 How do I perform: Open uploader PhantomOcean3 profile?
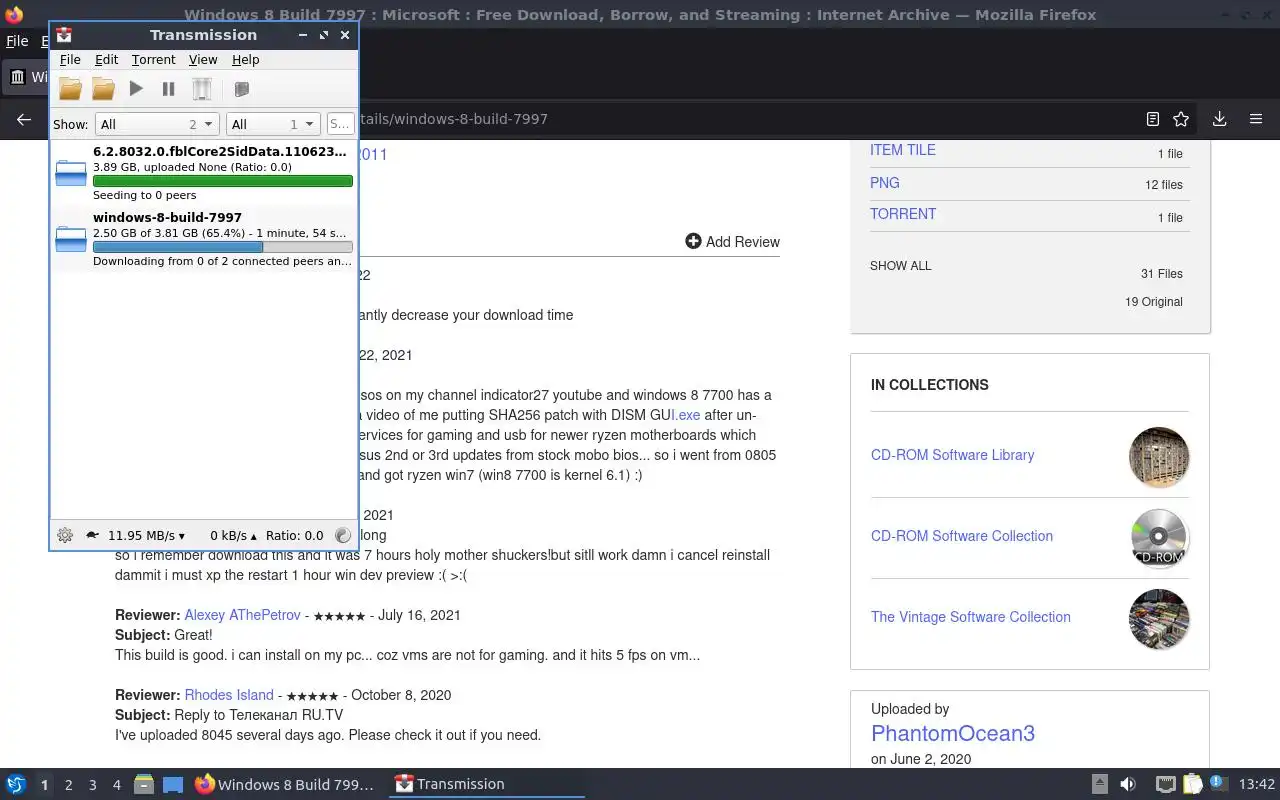953,733
